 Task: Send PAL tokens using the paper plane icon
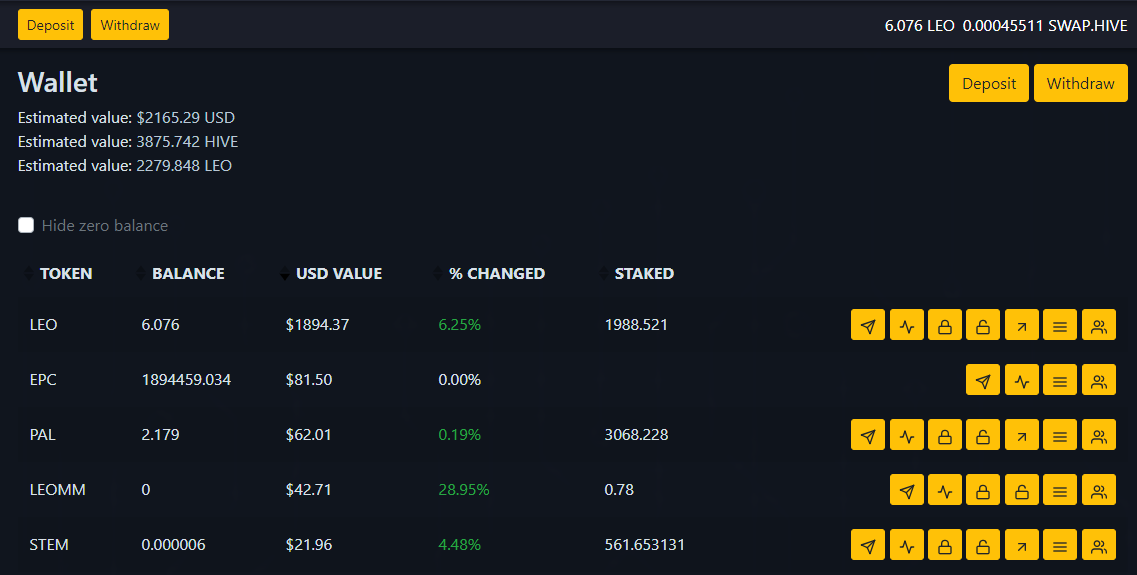[x=867, y=435]
